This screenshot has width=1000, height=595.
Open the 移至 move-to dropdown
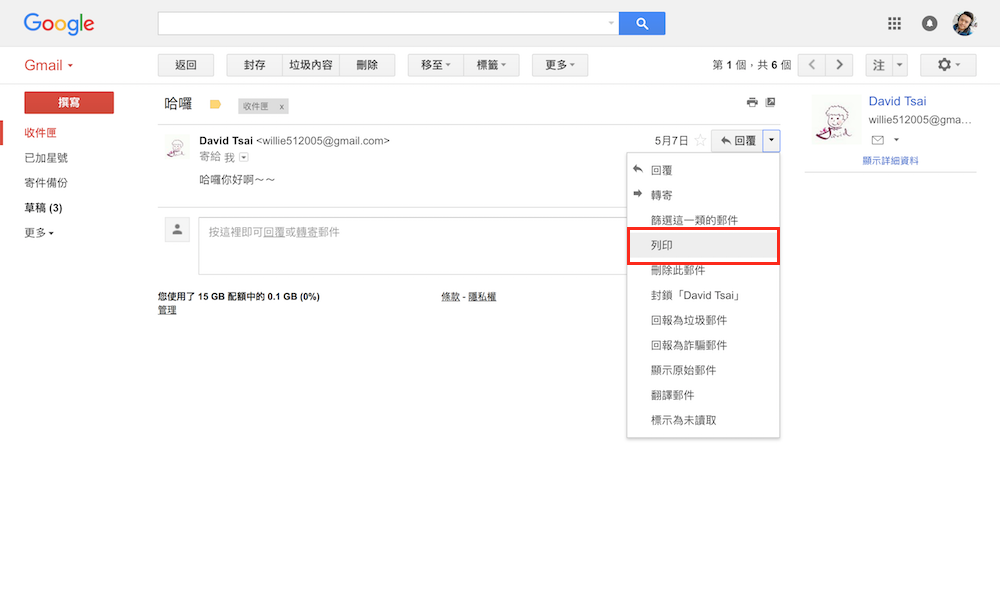pyautogui.click(x=436, y=65)
